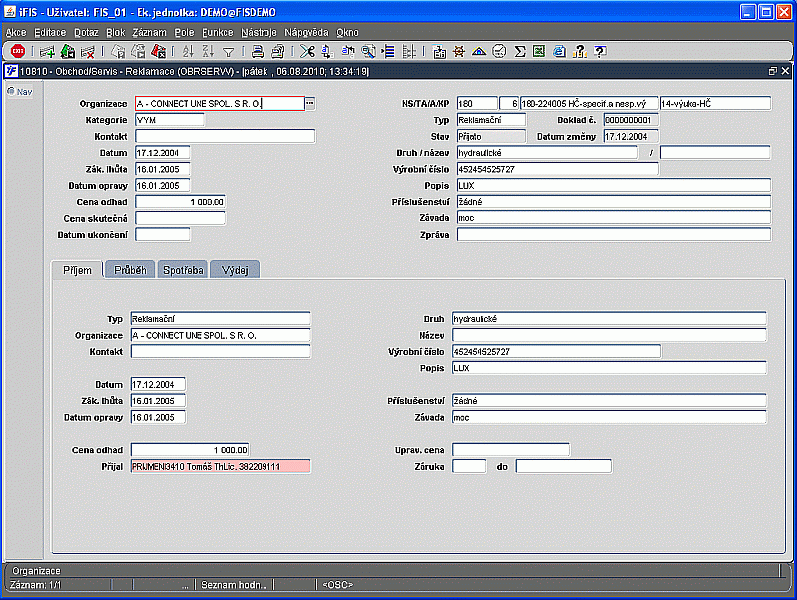Click the Cena odhad field in Příjem tab
The width and height of the screenshot is (797, 600).
point(190,450)
